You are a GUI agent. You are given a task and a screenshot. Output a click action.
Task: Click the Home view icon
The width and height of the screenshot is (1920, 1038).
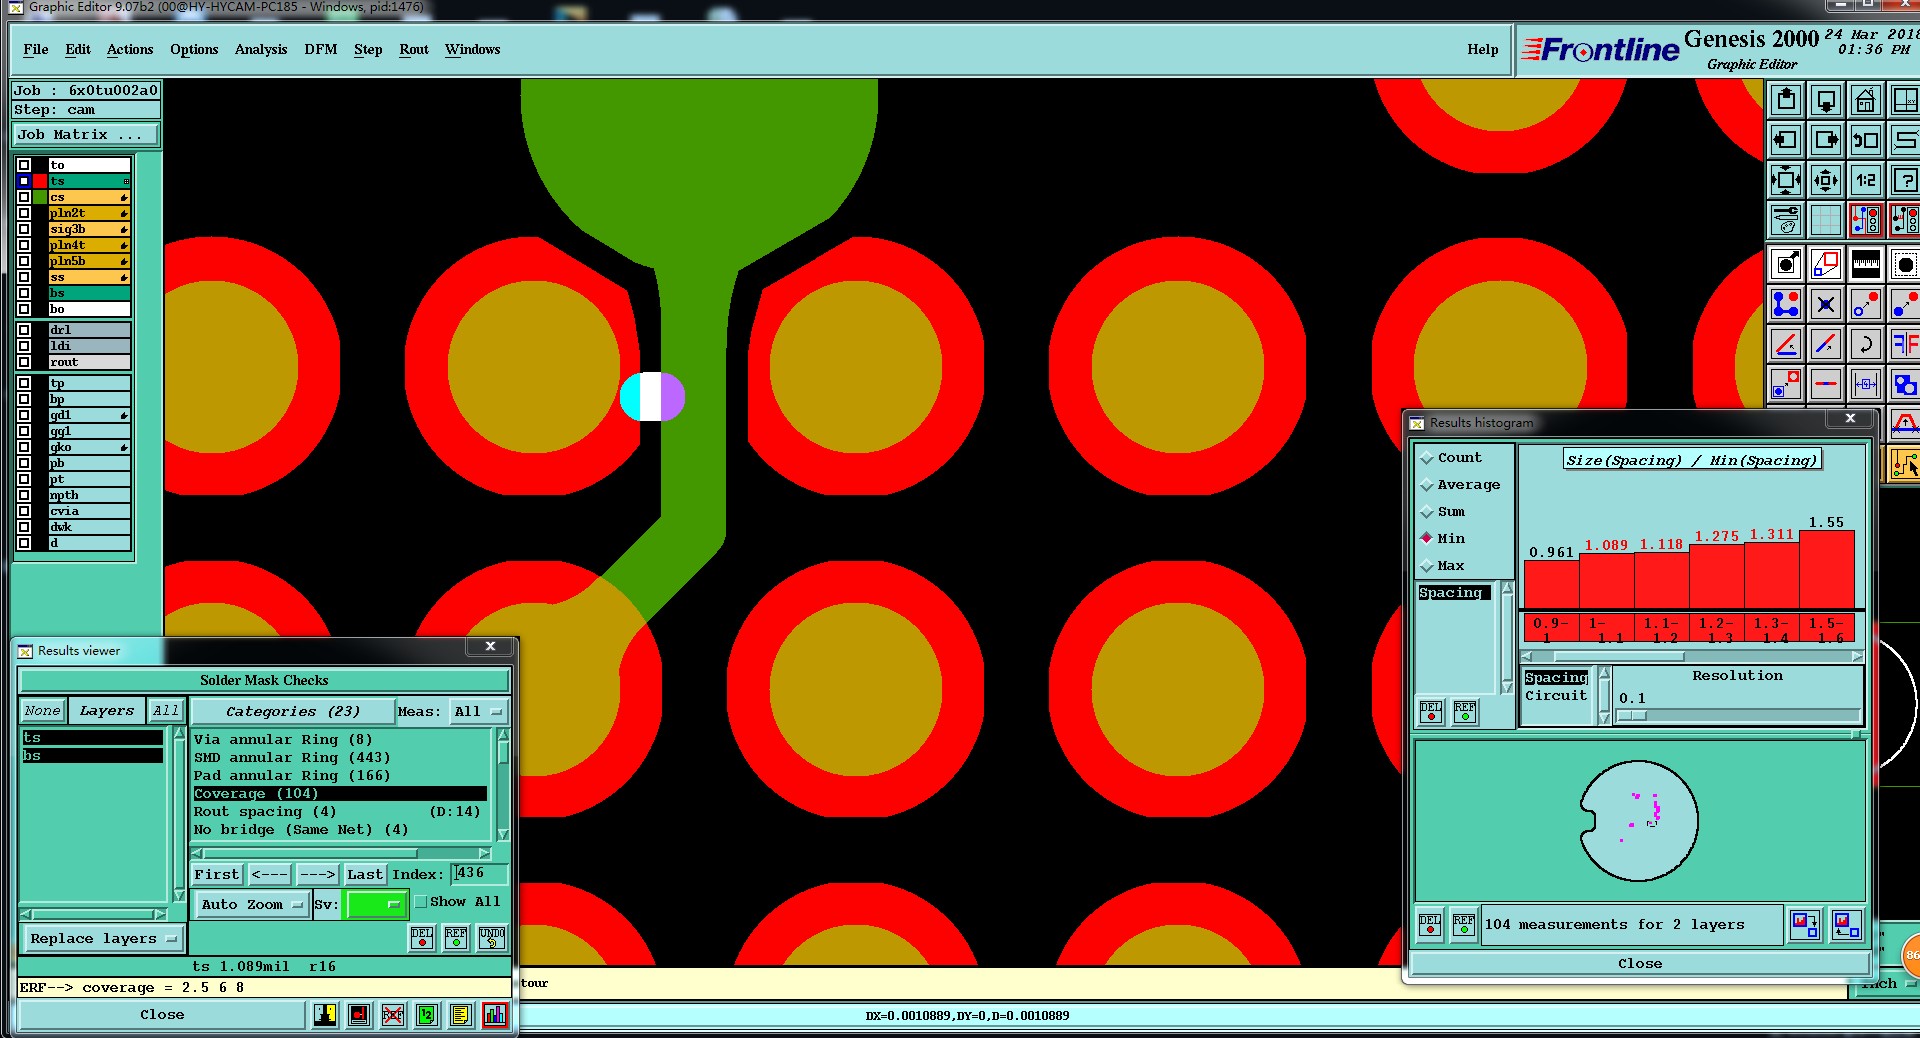[1866, 101]
